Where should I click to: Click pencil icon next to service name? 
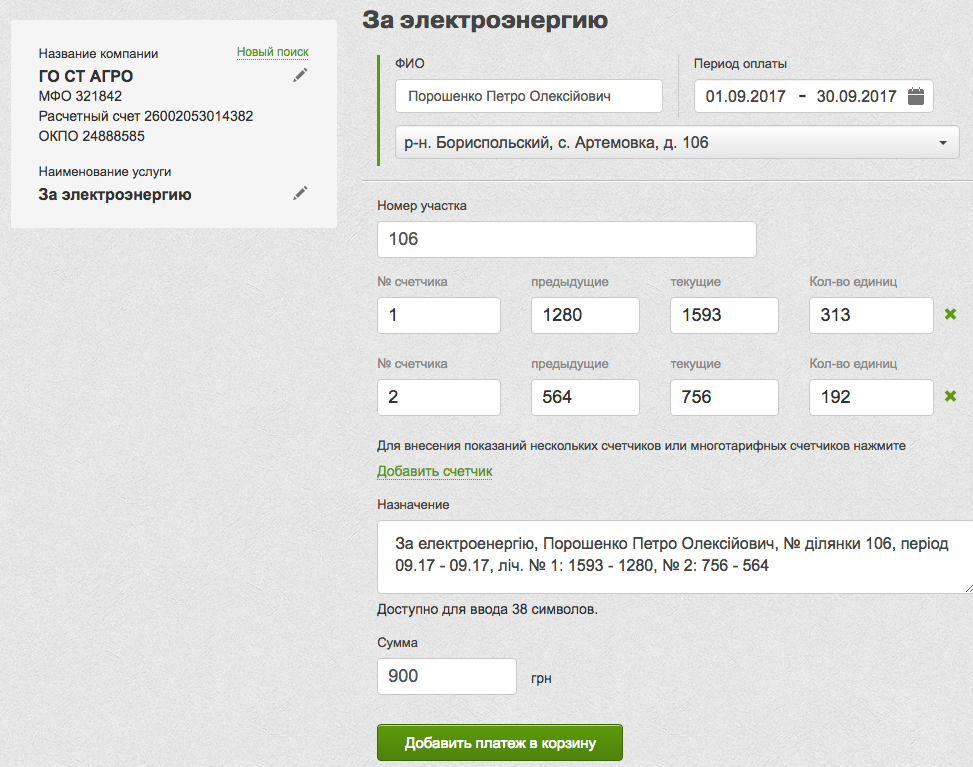[300, 193]
